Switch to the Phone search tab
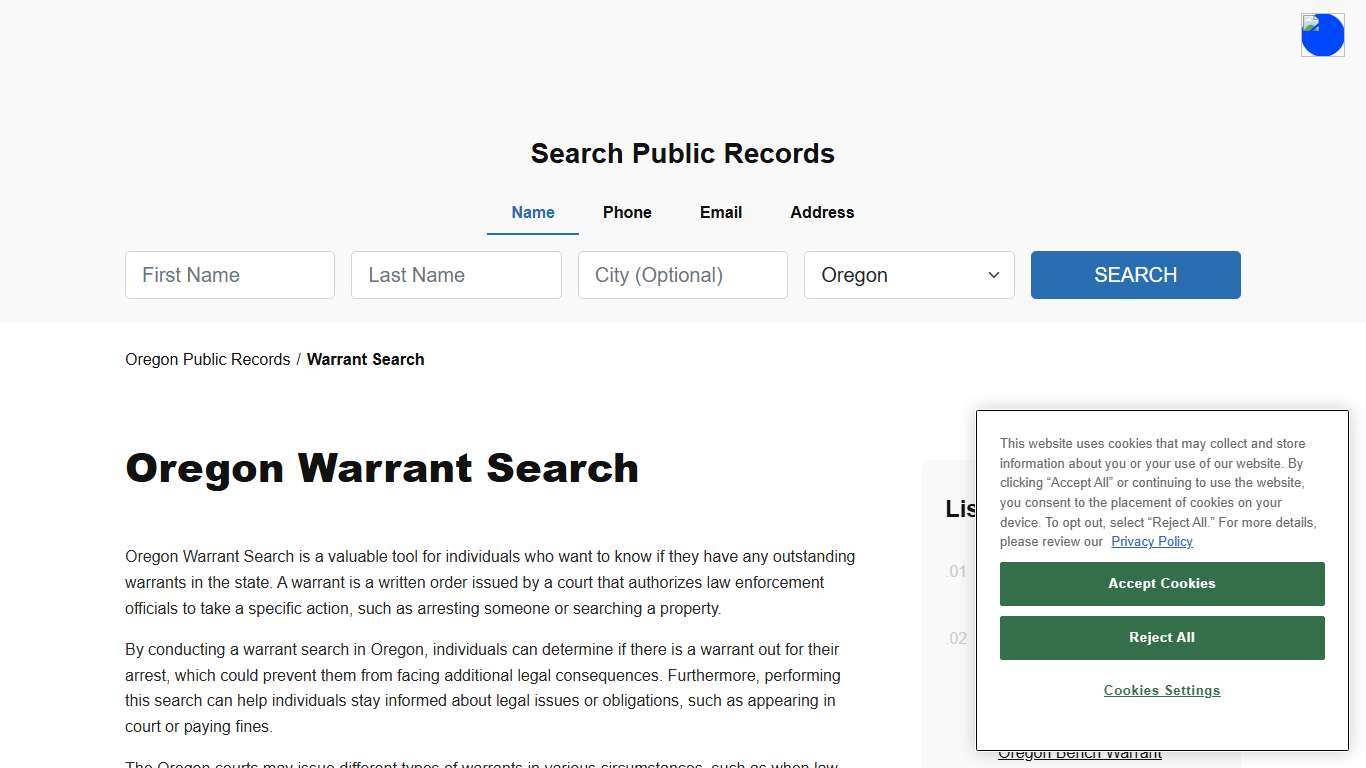This screenshot has width=1366, height=768. click(627, 212)
